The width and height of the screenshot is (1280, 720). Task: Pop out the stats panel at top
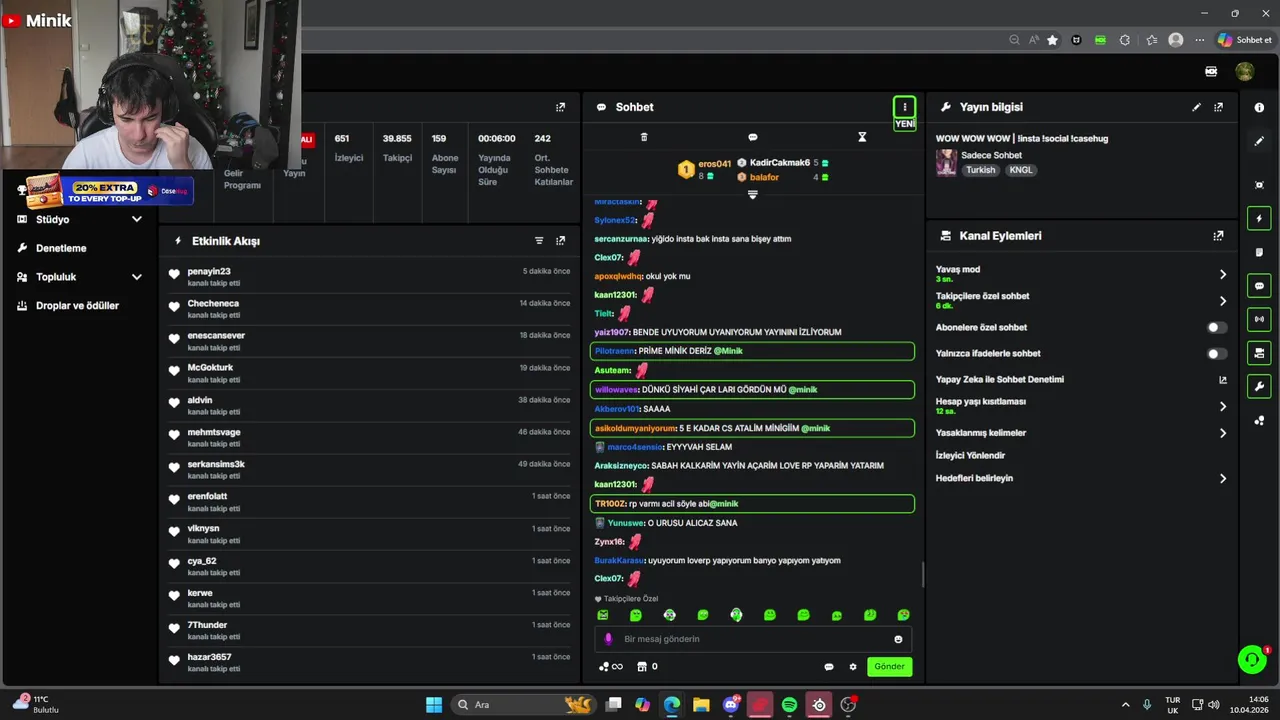[560, 107]
